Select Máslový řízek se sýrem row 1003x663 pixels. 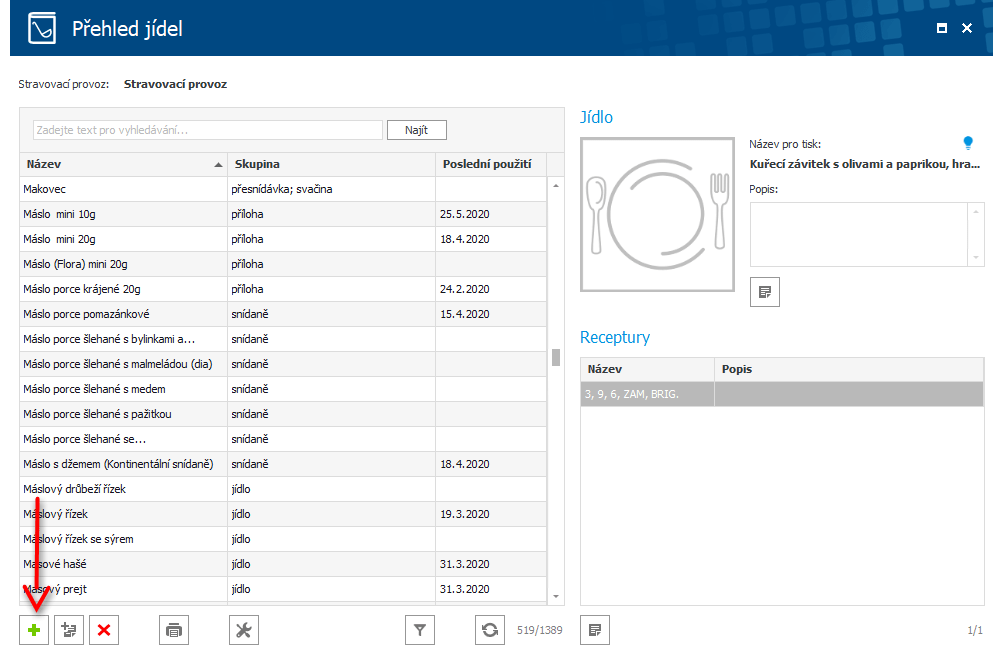click(x=283, y=538)
